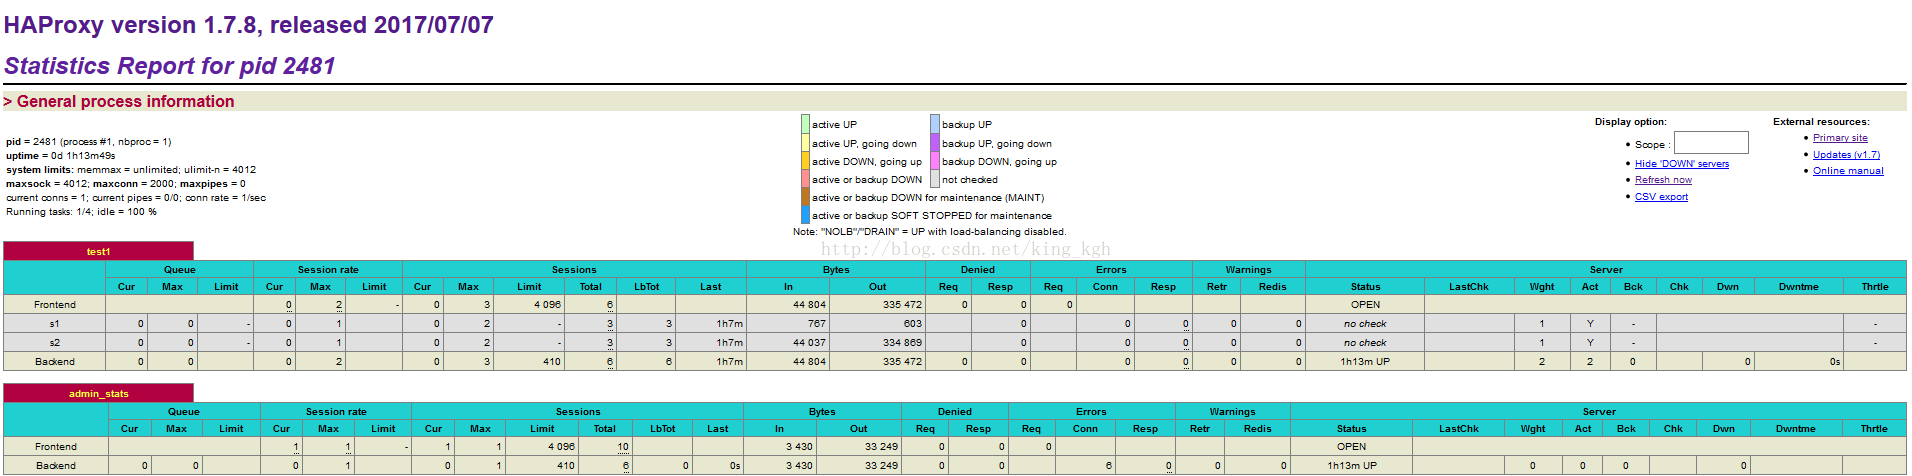Screen dimensions: 1912x476
Task: Click the 334 869 bytes-out value for s2
Action: 902,343
